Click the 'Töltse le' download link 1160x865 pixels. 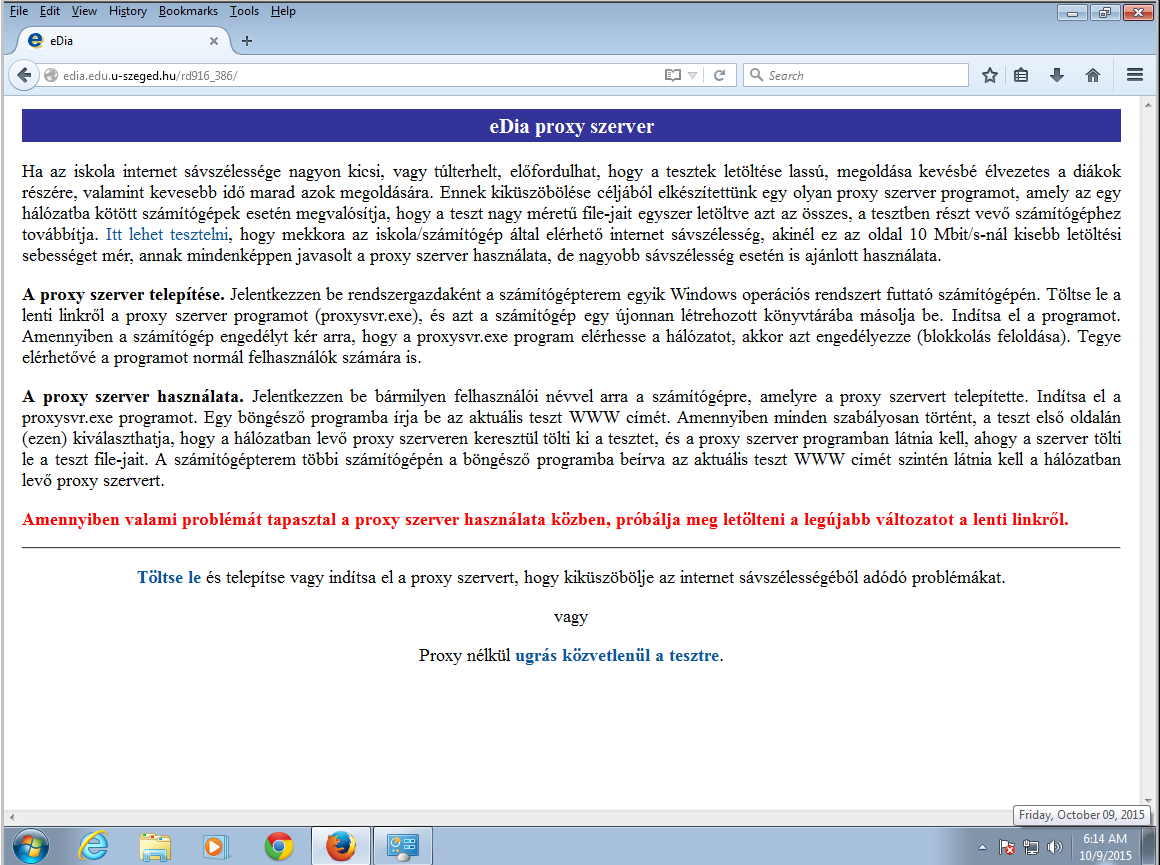pyautogui.click(x=169, y=577)
